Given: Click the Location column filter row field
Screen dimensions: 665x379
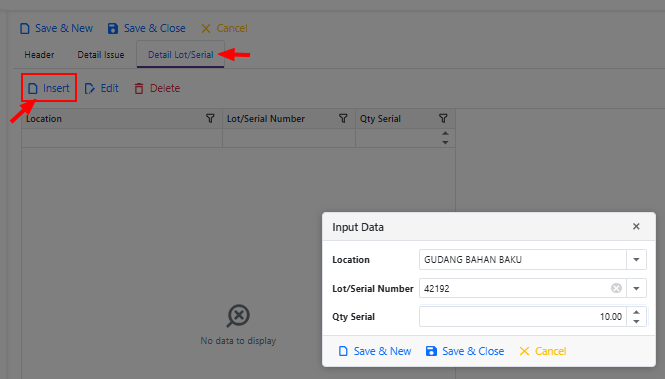Looking at the screenshot, I should tap(122, 138).
